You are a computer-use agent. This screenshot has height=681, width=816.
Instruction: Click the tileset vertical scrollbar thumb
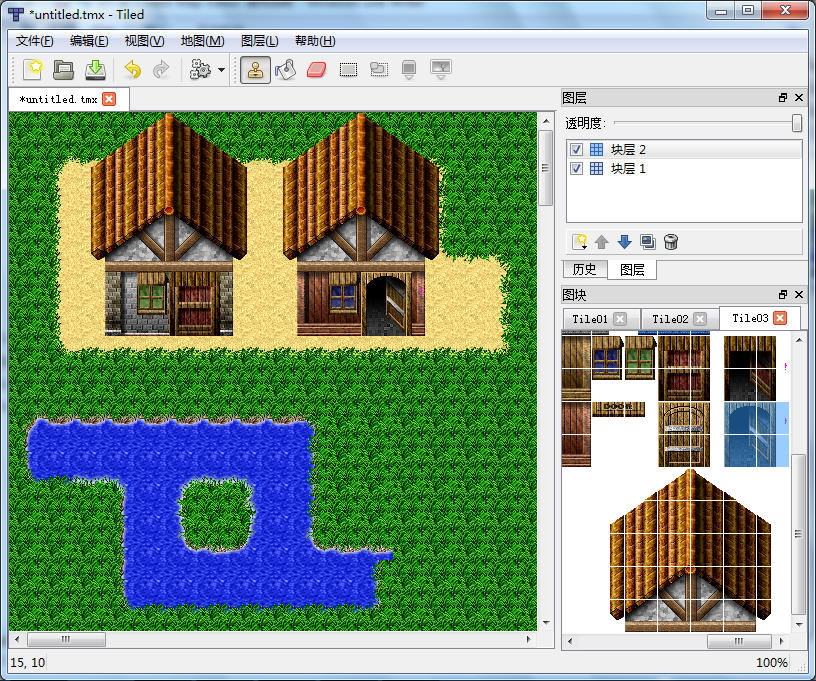(x=798, y=534)
